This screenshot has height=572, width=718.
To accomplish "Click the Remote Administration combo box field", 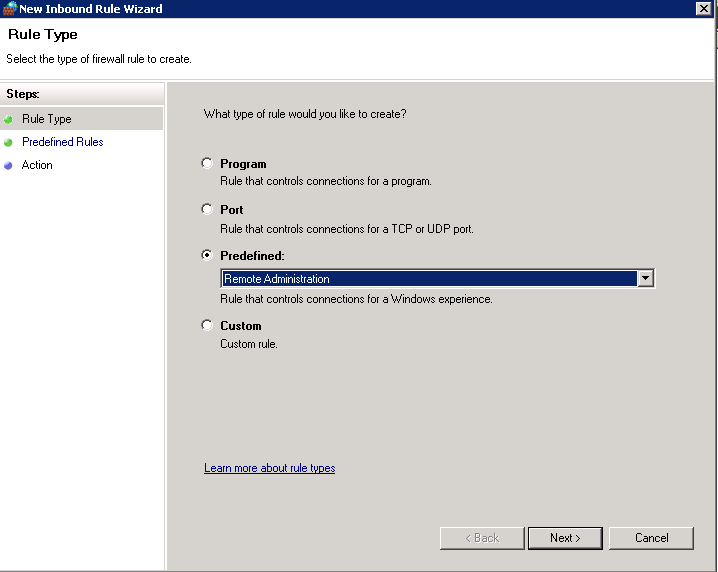I will (428, 279).
